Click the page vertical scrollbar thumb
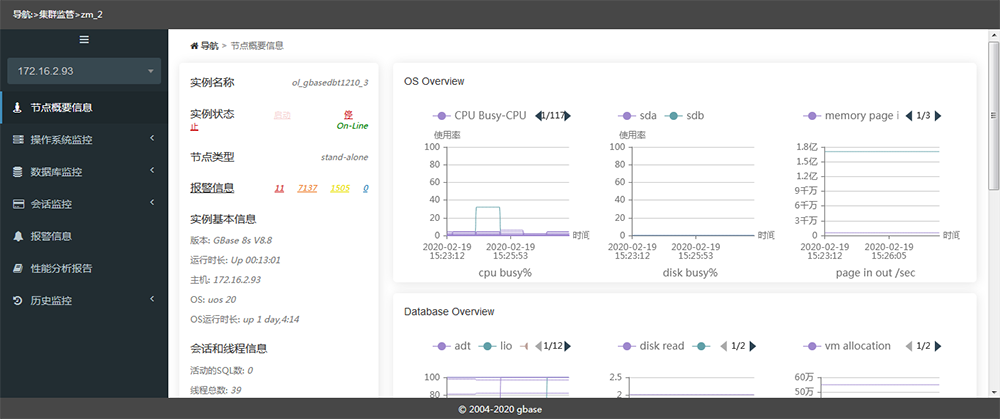This screenshot has height=419, width=1000. point(994,115)
